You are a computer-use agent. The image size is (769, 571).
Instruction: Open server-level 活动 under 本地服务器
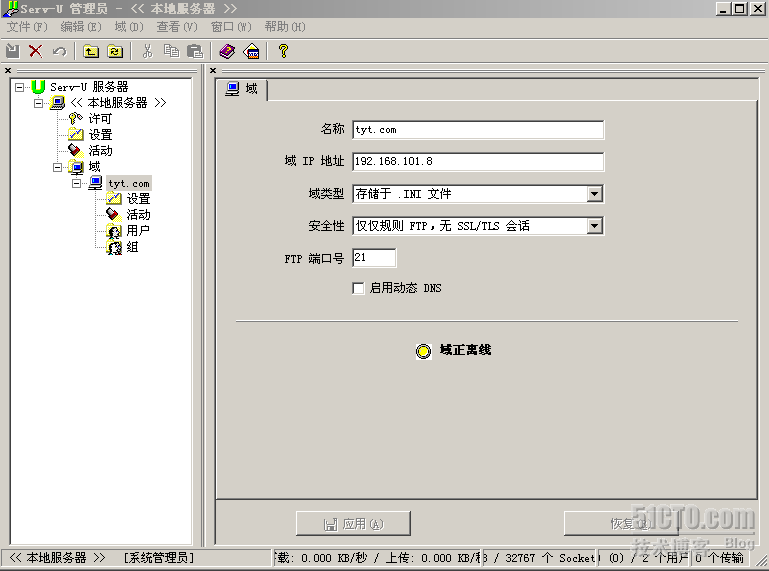click(101, 151)
